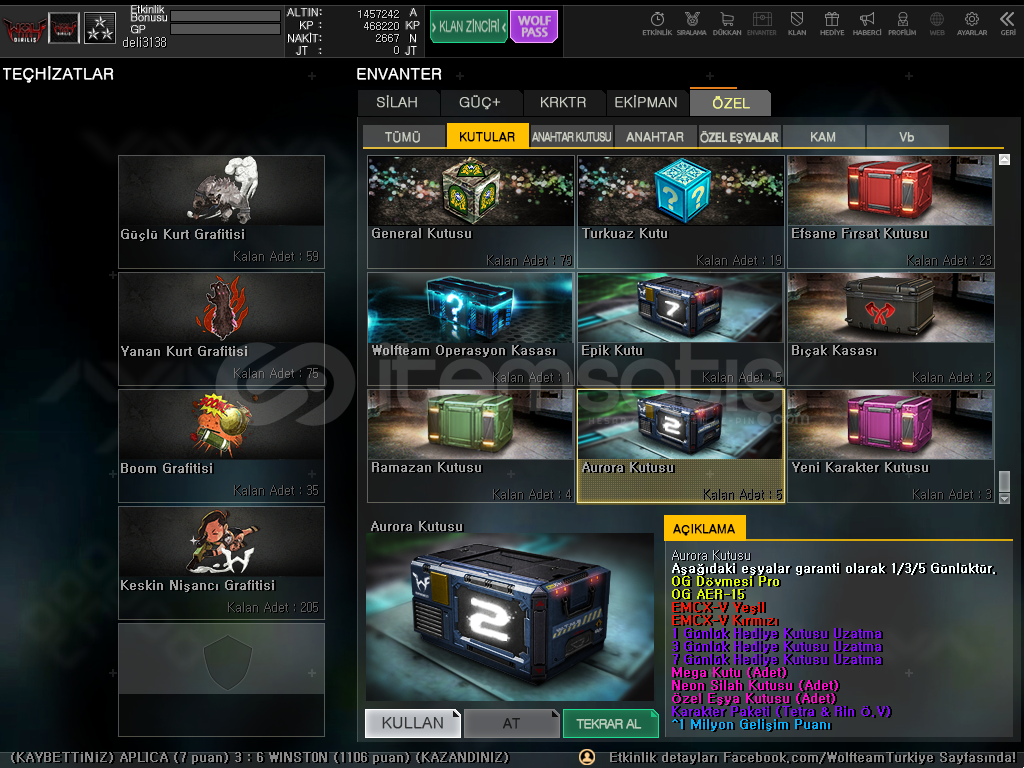1024x768 pixels.
Task: Select the General Kutusu item
Action: pos(471,212)
